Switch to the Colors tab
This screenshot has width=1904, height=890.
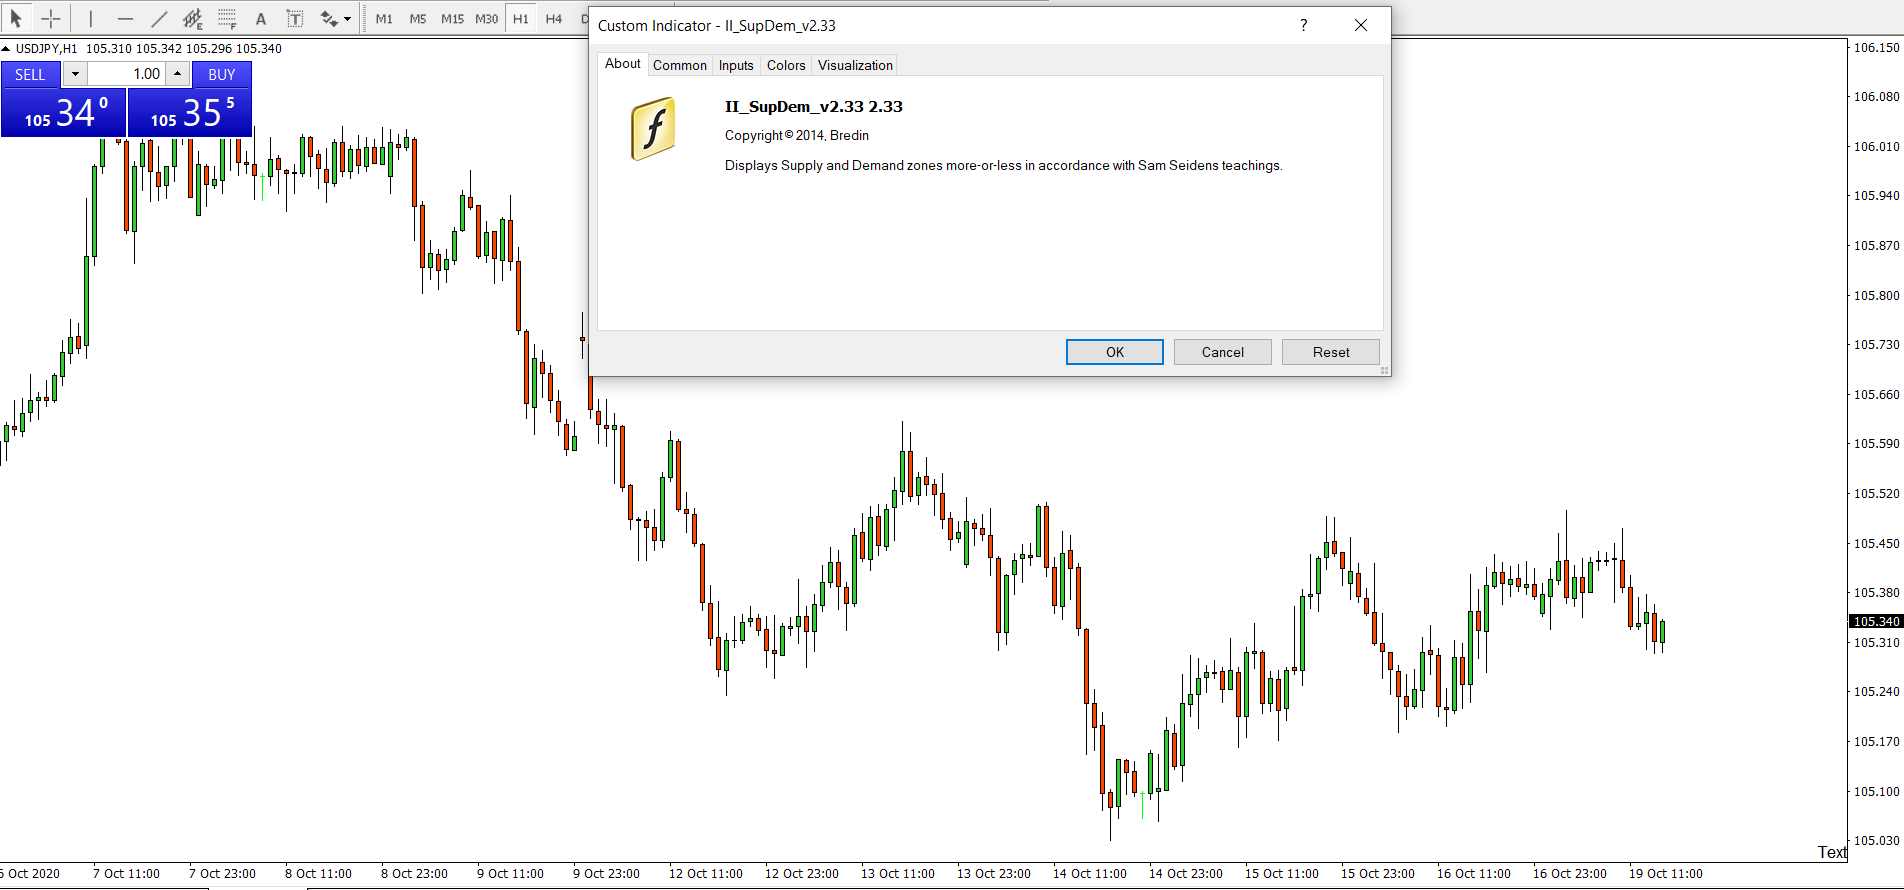coord(786,65)
